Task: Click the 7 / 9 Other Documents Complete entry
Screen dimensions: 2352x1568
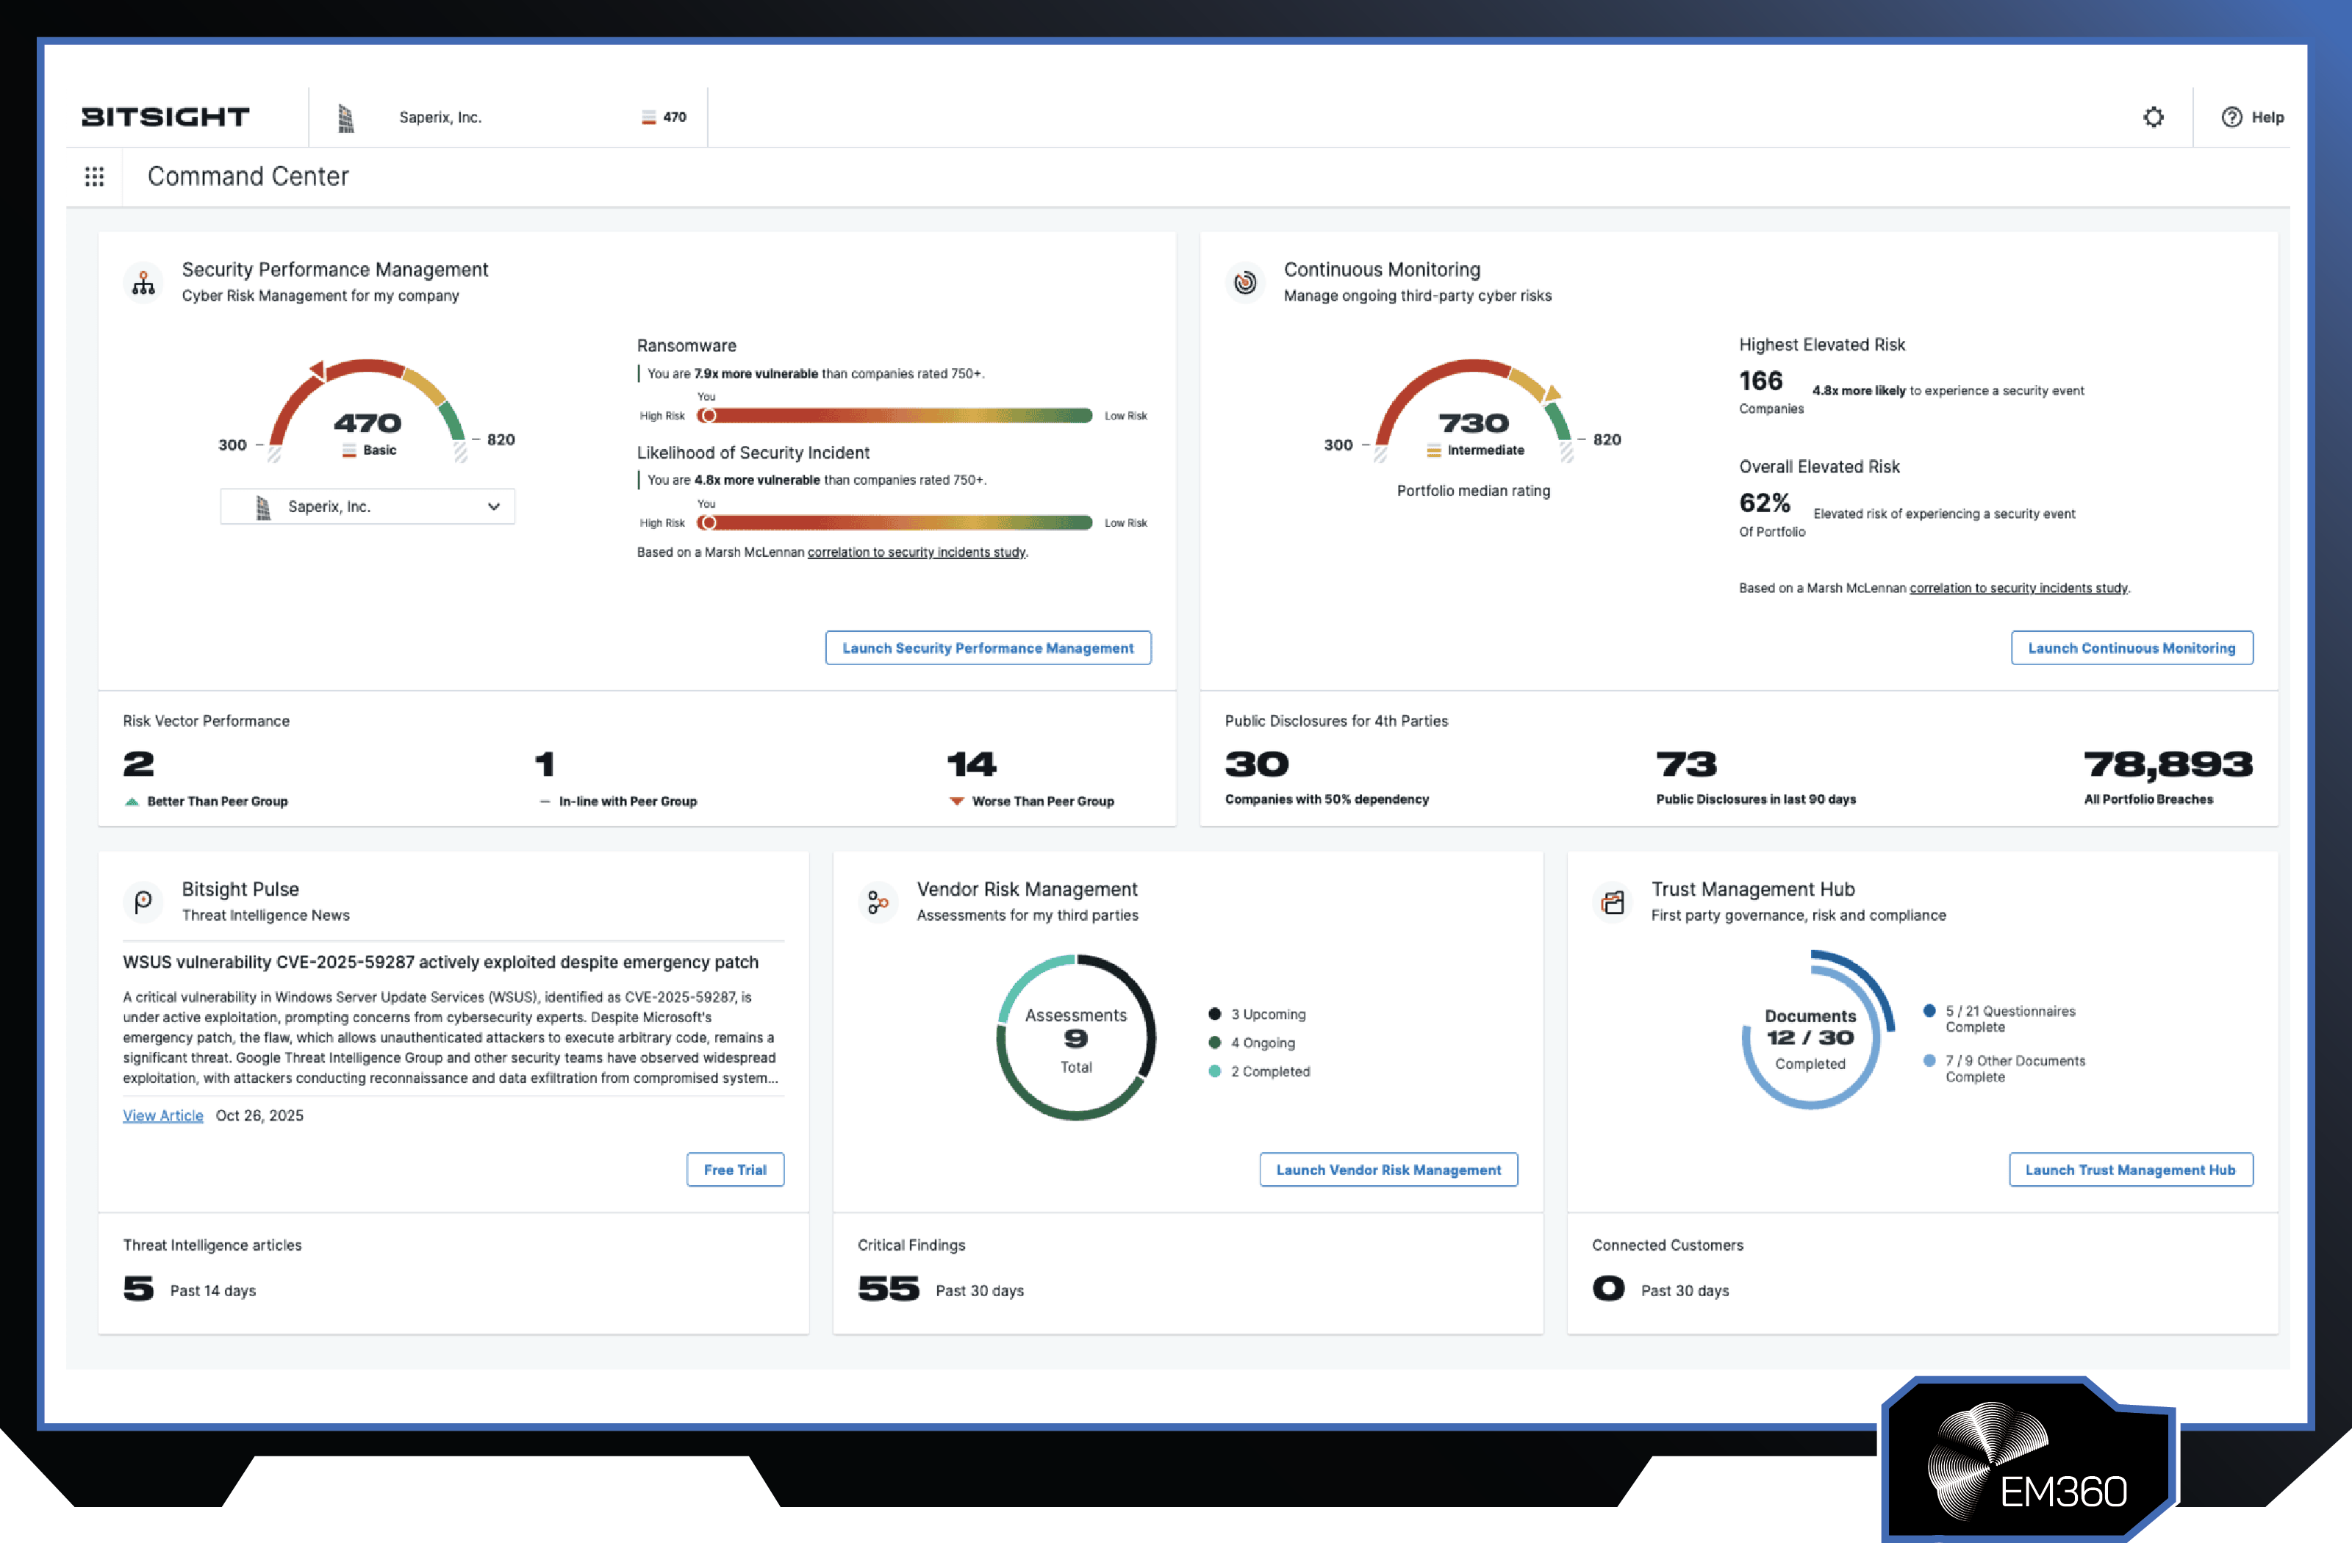Action: [2005, 1068]
